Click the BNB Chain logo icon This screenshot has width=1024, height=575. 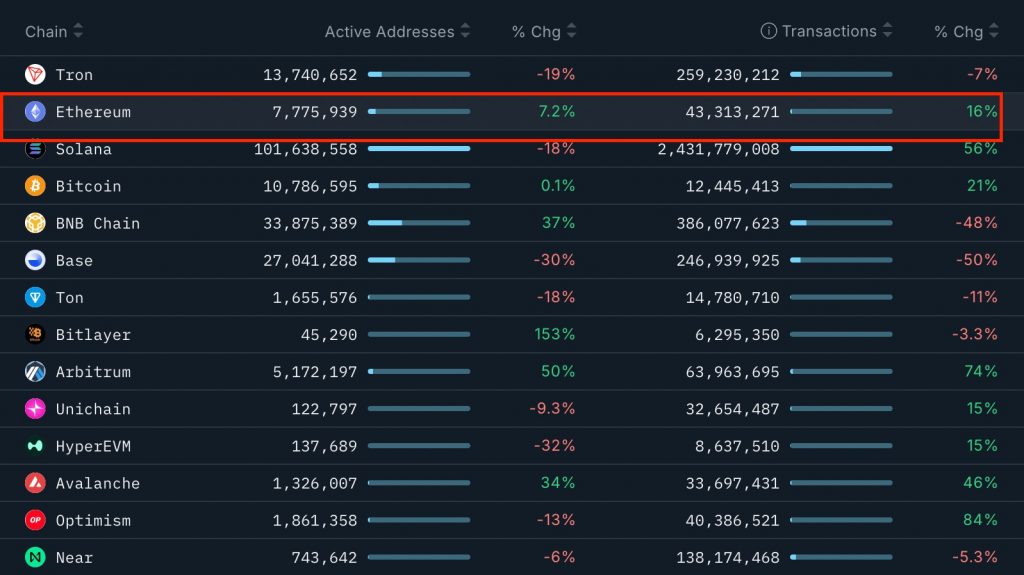pyautogui.click(x=35, y=223)
